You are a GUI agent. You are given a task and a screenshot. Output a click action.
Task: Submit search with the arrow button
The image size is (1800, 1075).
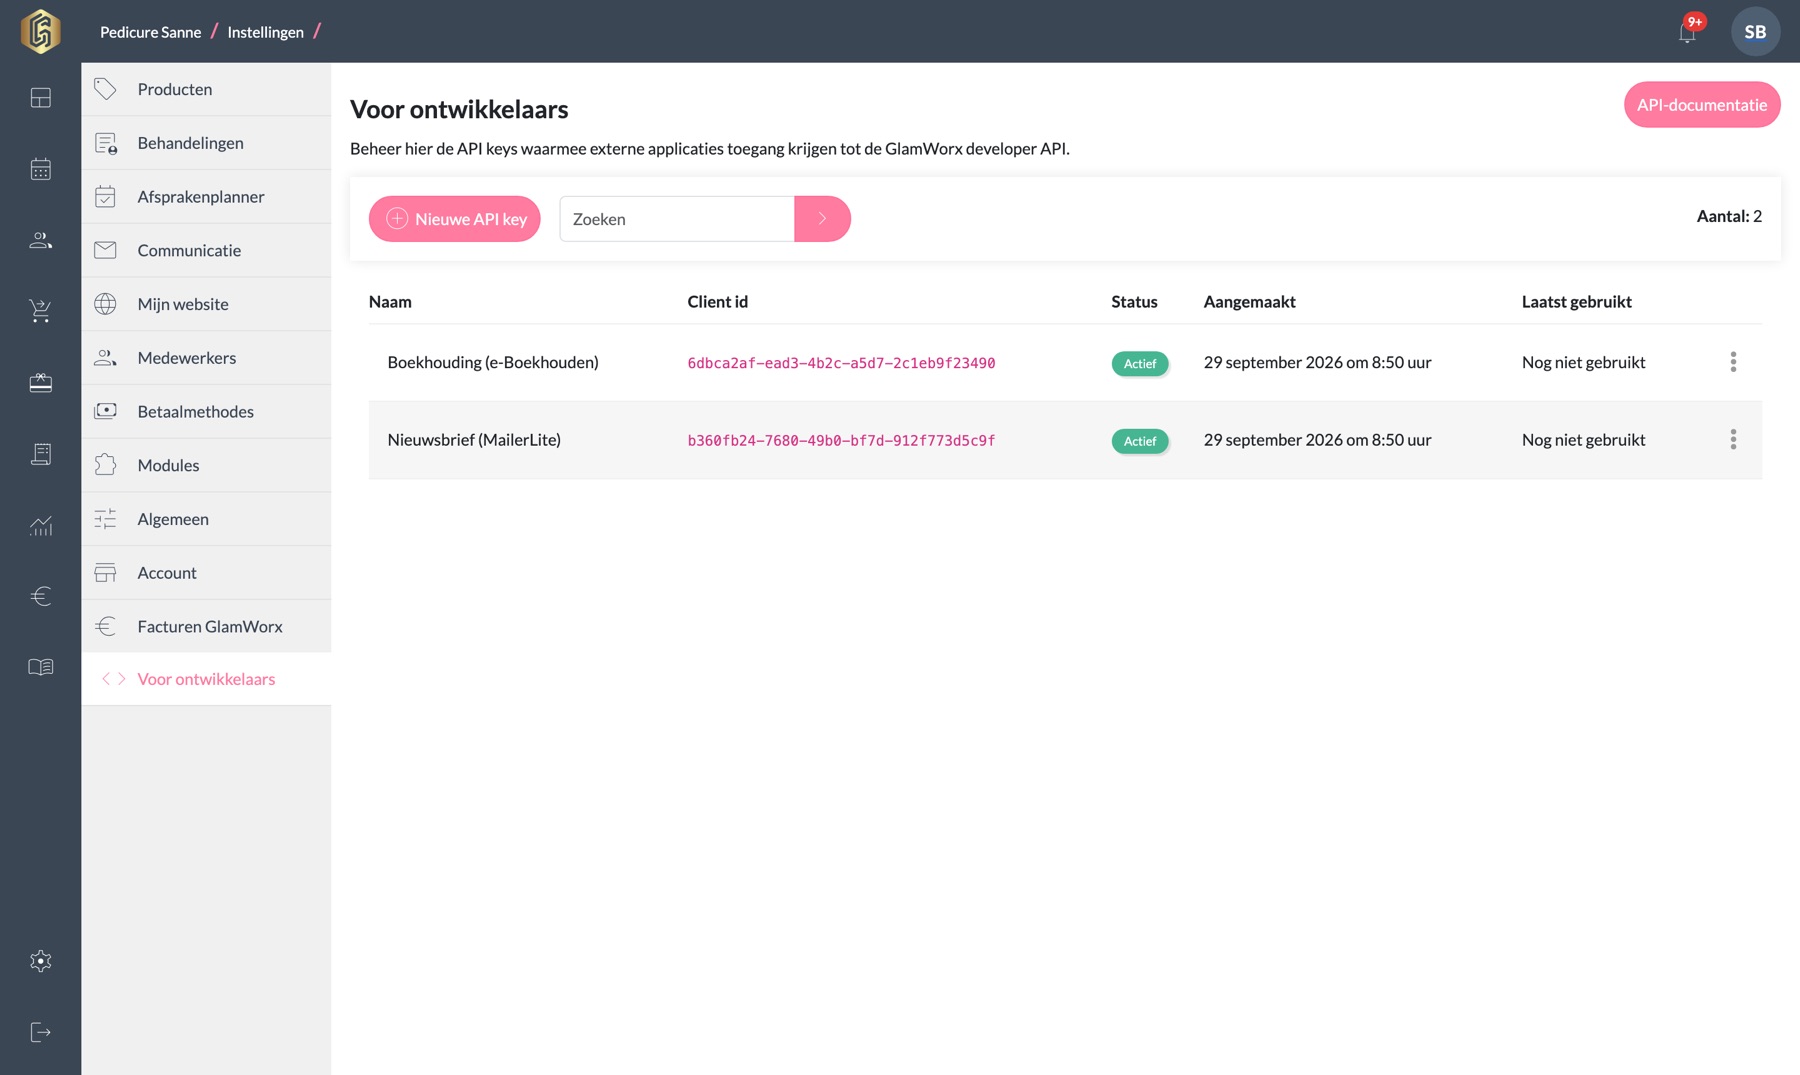(x=822, y=219)
